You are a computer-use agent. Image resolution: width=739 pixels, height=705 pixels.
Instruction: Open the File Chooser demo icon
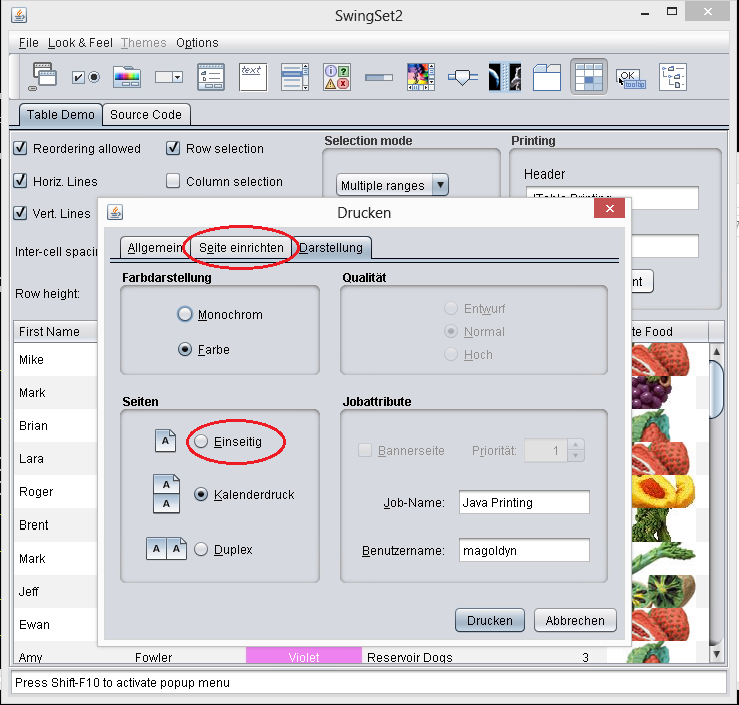211,76
